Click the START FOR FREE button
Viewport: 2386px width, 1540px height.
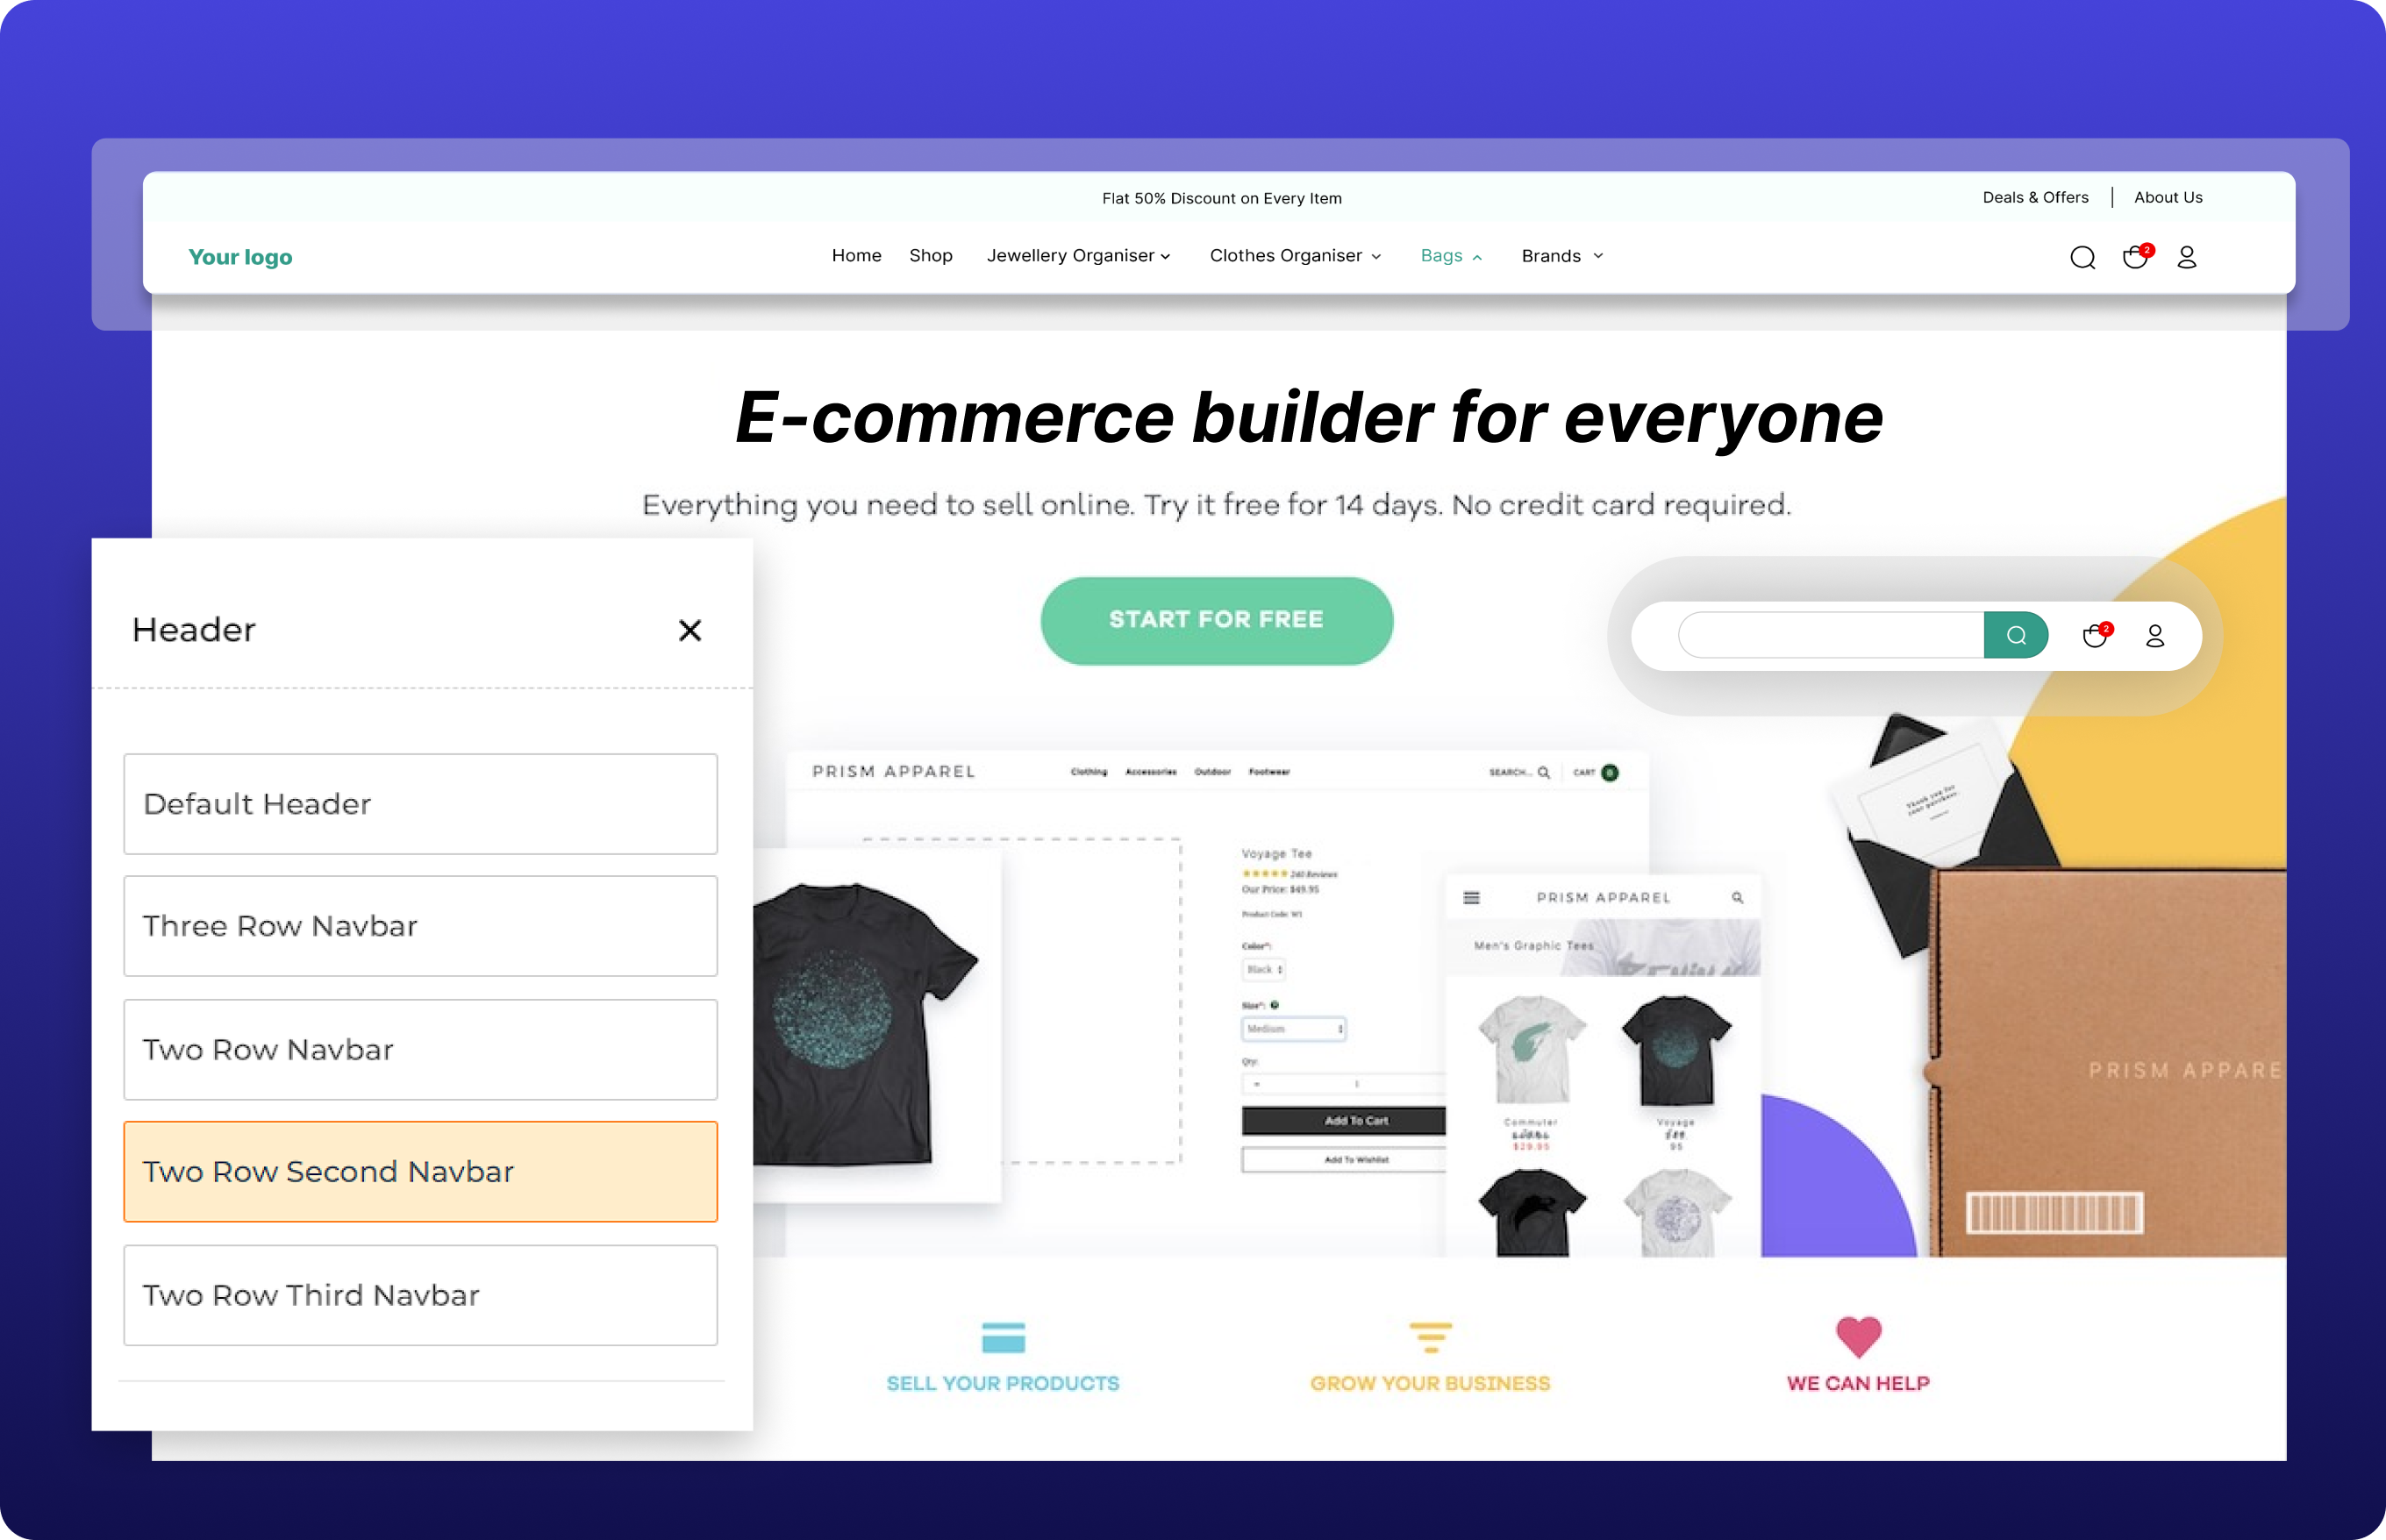click(x=1218, y=621)
